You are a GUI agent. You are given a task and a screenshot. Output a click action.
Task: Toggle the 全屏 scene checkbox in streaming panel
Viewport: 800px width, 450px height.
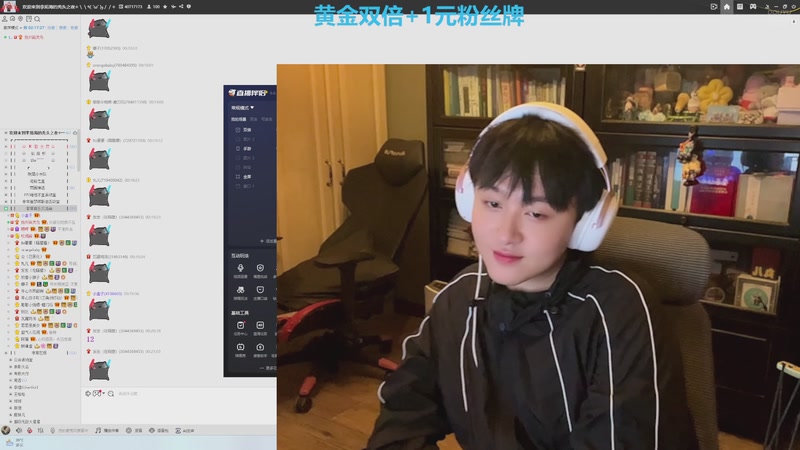[x=238, y=177]
